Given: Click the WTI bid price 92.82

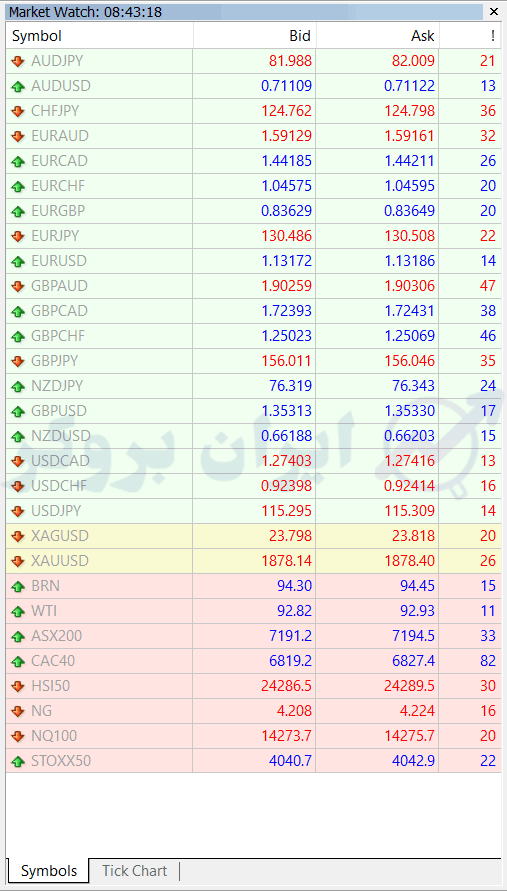Looking at the screenshot, I should 294,611.
